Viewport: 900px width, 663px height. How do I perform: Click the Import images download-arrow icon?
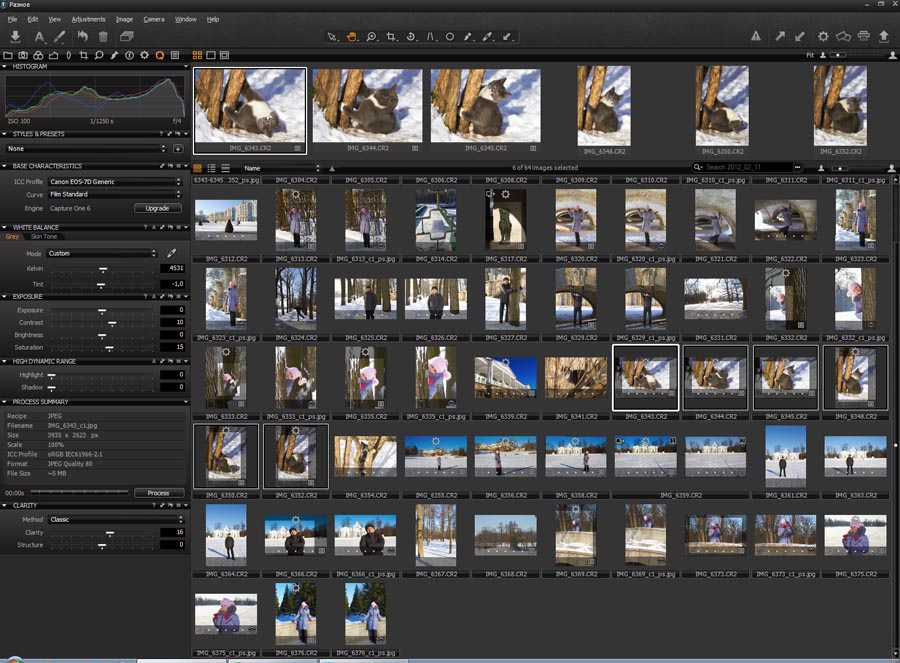click(x=15, y=37)
